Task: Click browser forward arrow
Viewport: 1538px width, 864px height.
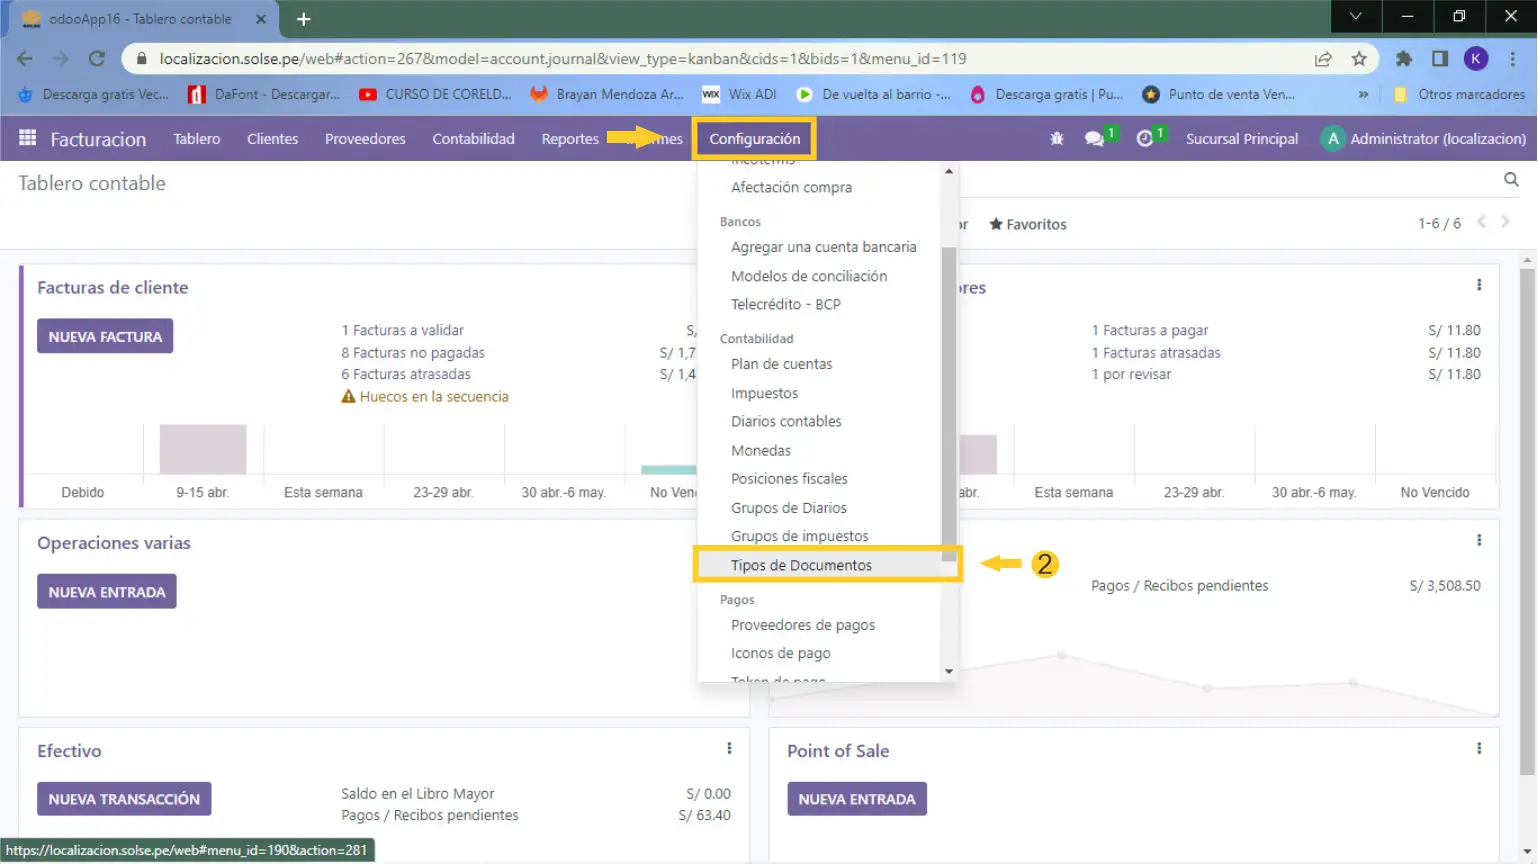Action: pyautogui.click(x=61, y=59)
